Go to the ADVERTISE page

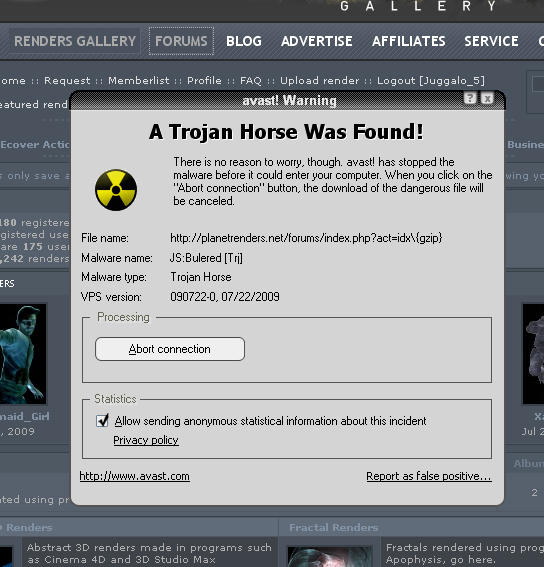317,41
